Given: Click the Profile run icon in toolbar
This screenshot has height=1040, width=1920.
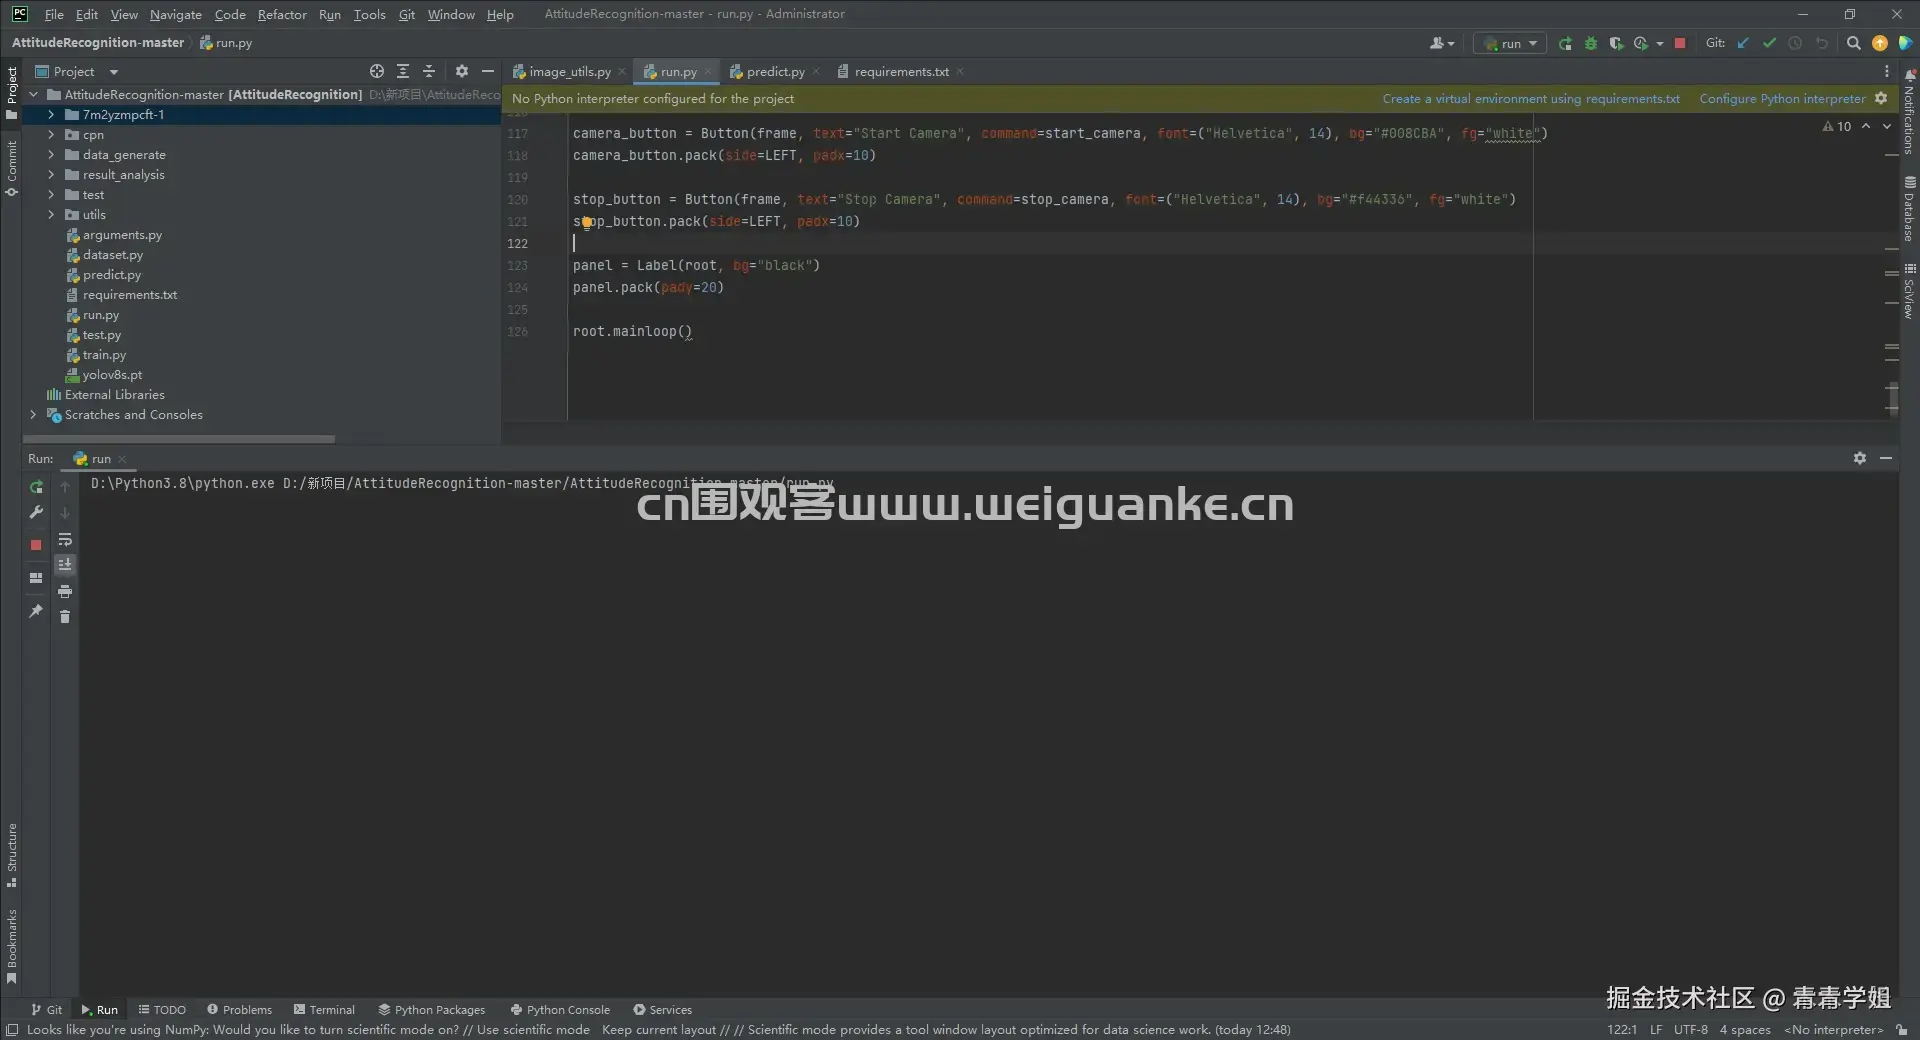Looking at the screenshot, I should pos(1641,43).
